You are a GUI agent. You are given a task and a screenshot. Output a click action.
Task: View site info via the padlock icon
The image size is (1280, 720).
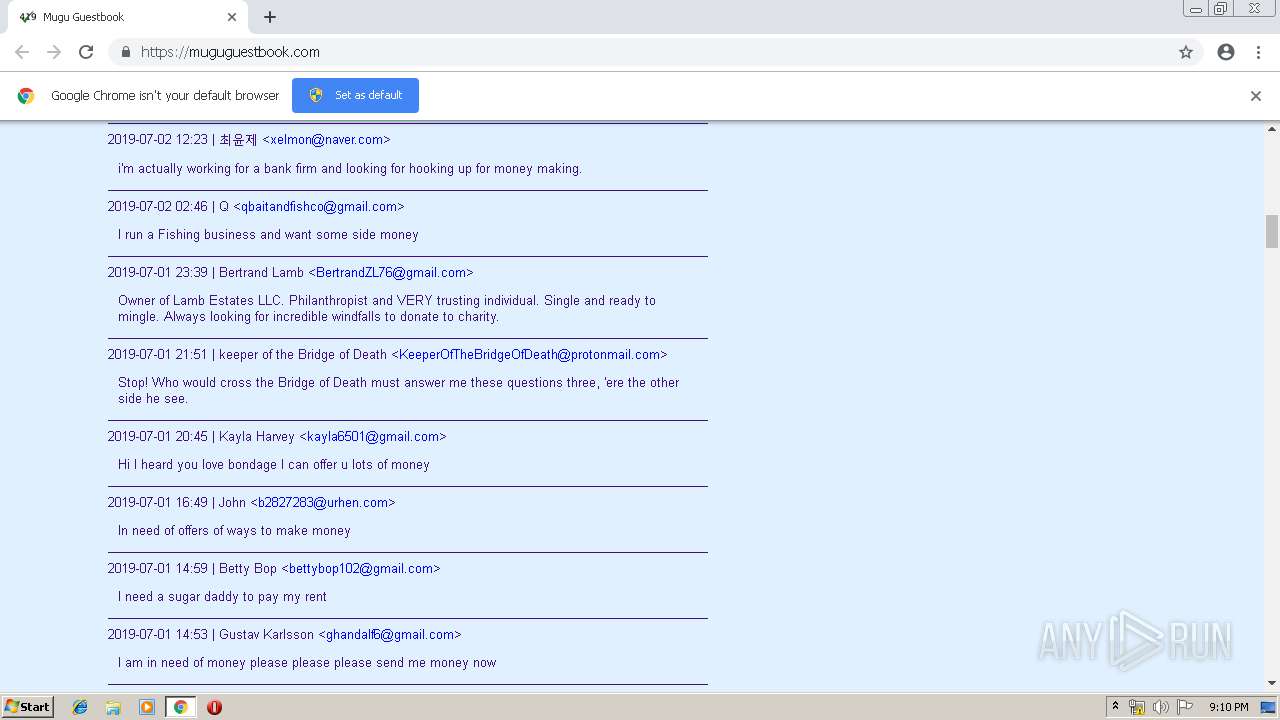coord(125,52)
